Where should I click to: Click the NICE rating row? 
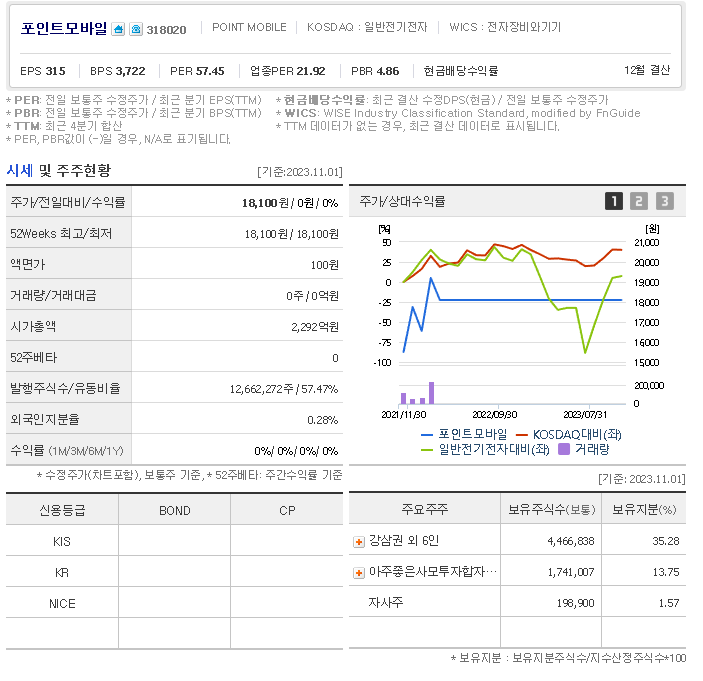click(x=174, y=603)
